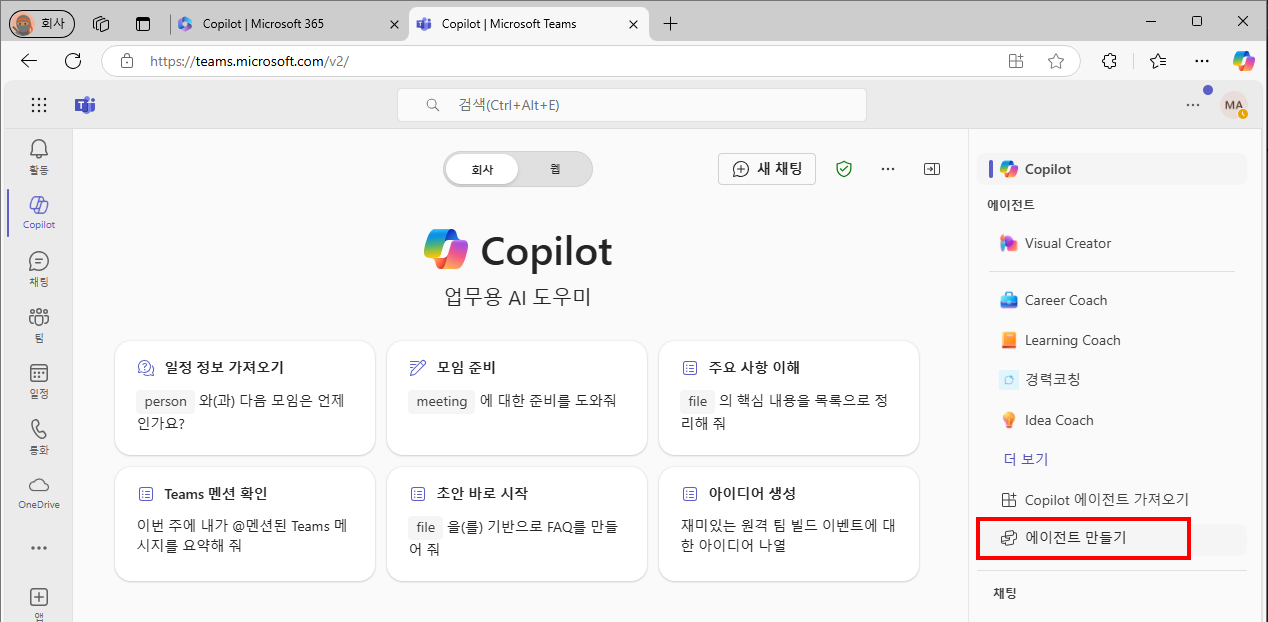Viewport: 1268px width, 622px height.
Task: Add page to favorites star
Action: (x=1056, y=61)
